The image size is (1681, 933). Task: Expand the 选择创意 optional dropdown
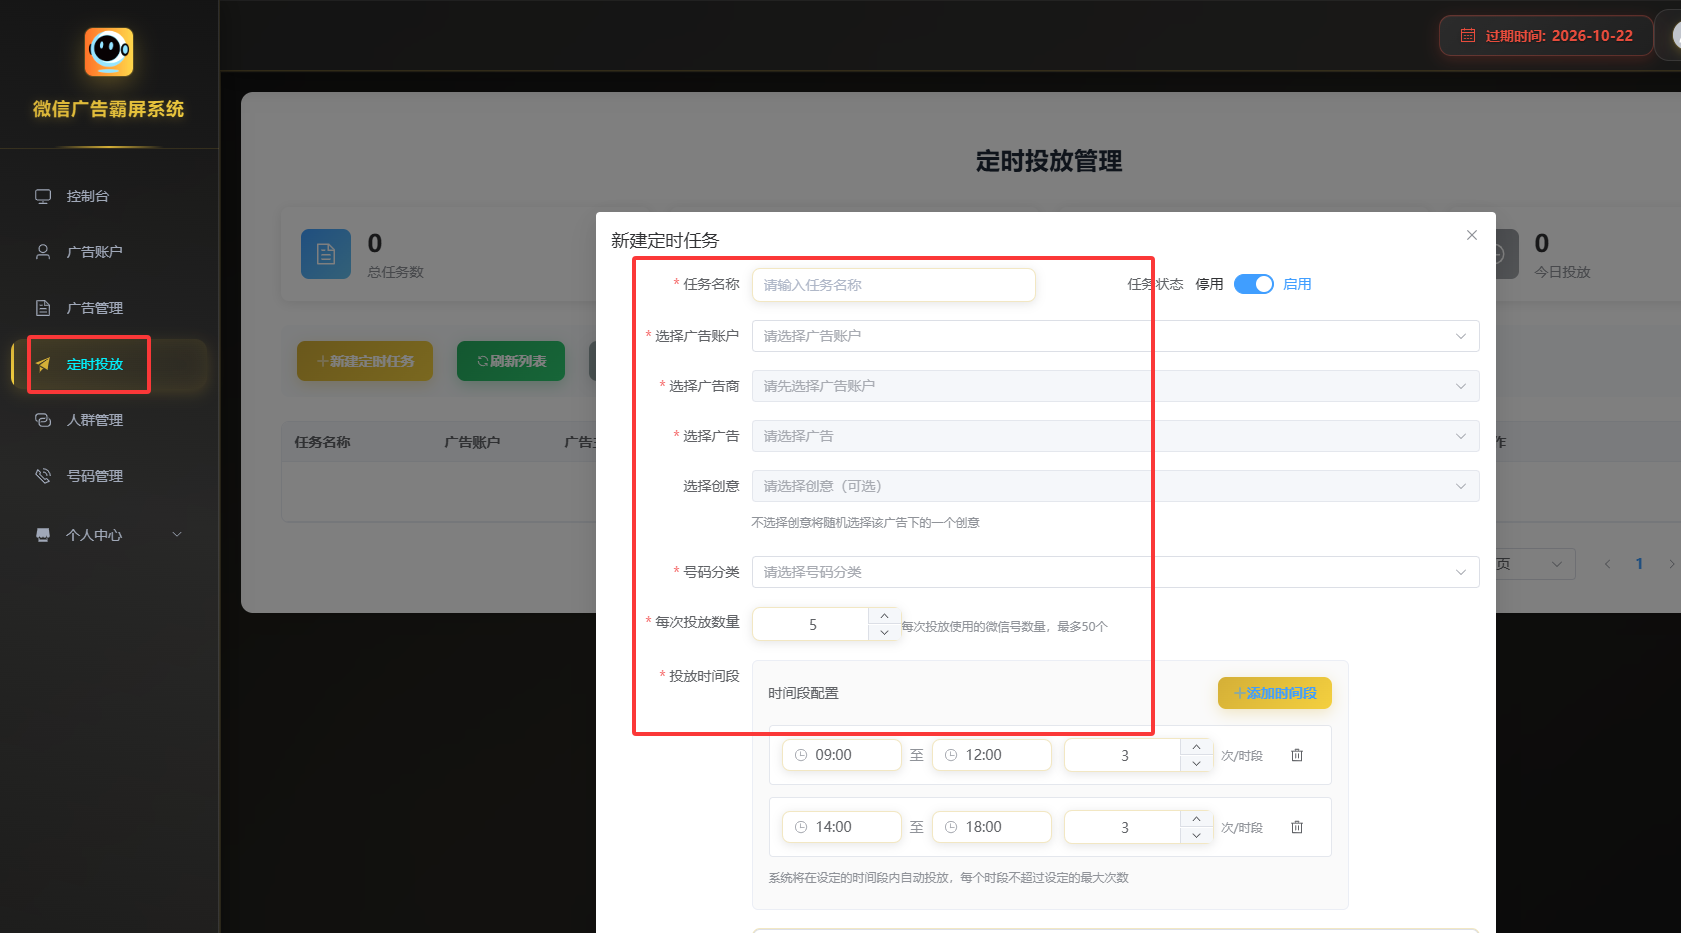coord(1114,486)
